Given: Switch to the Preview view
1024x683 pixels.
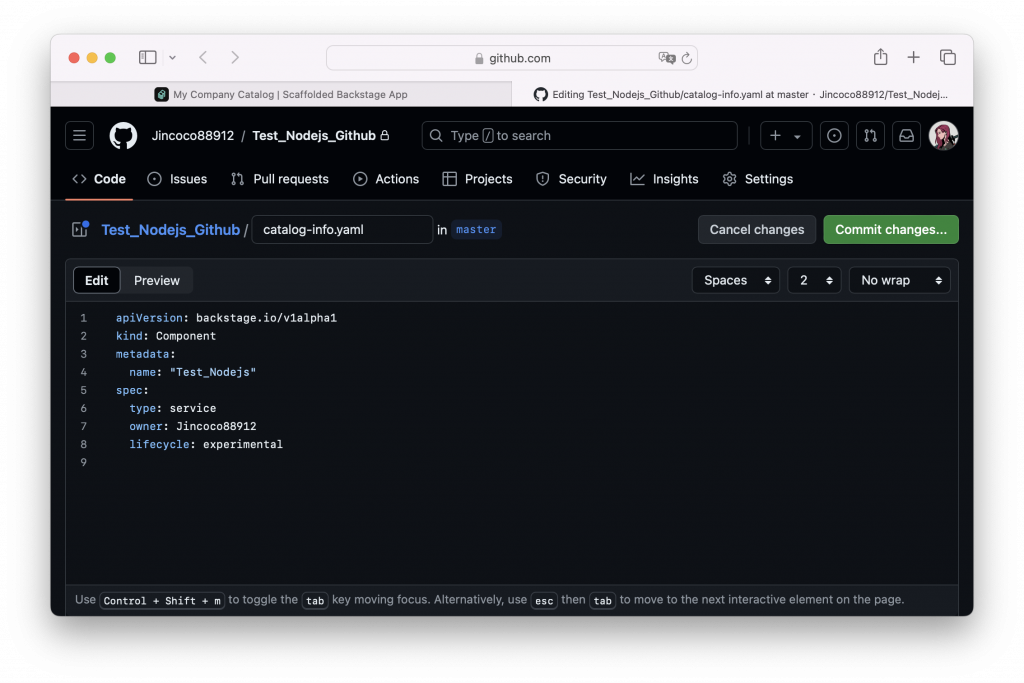Looking at the screenshot, I should tap(157, 280).
